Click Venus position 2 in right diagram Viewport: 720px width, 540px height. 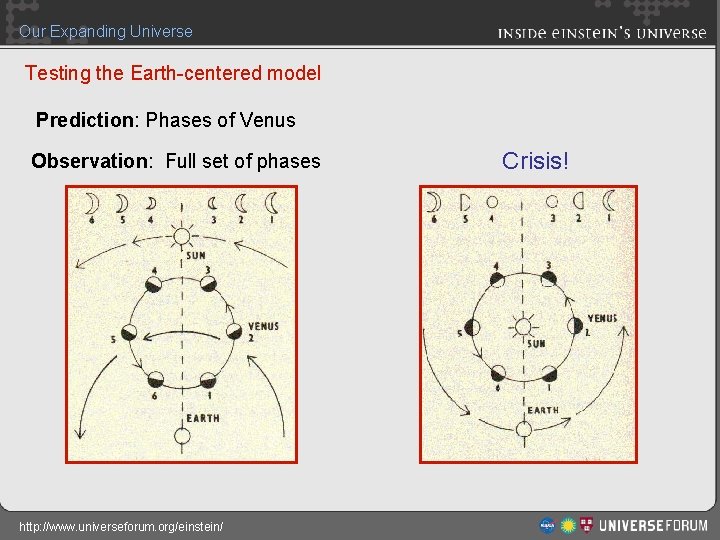[575, 325]
